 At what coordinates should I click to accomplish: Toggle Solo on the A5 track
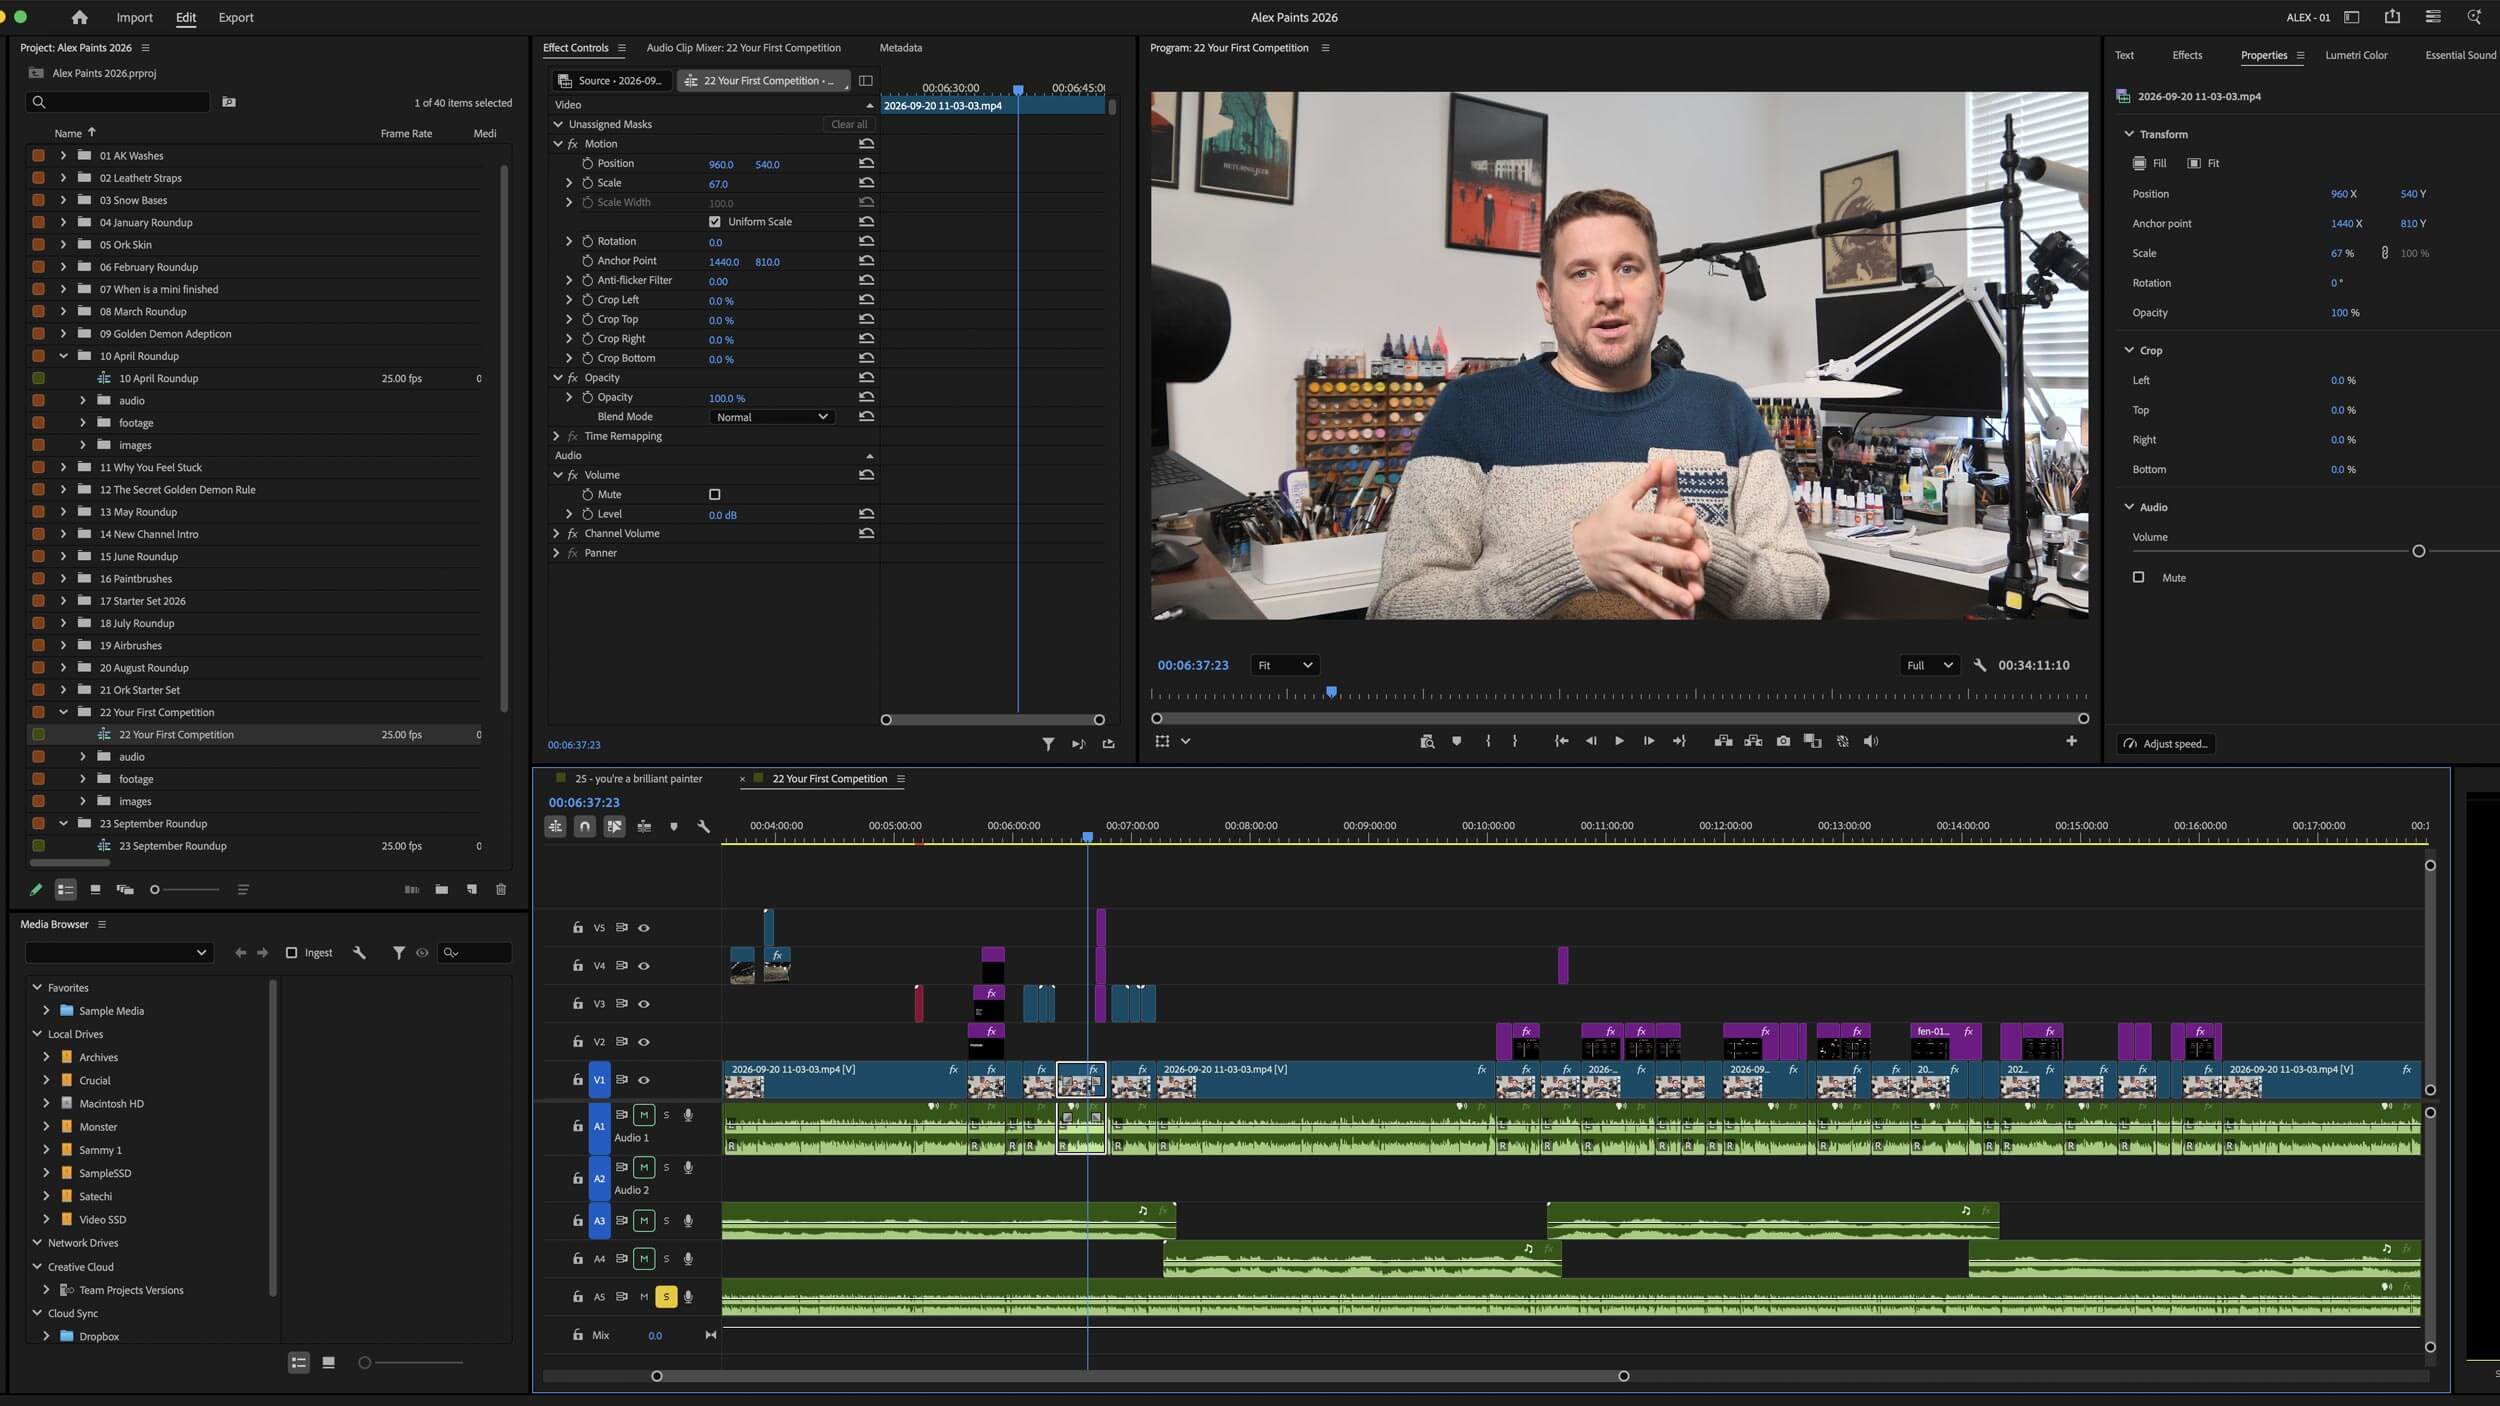(666, 1297)
